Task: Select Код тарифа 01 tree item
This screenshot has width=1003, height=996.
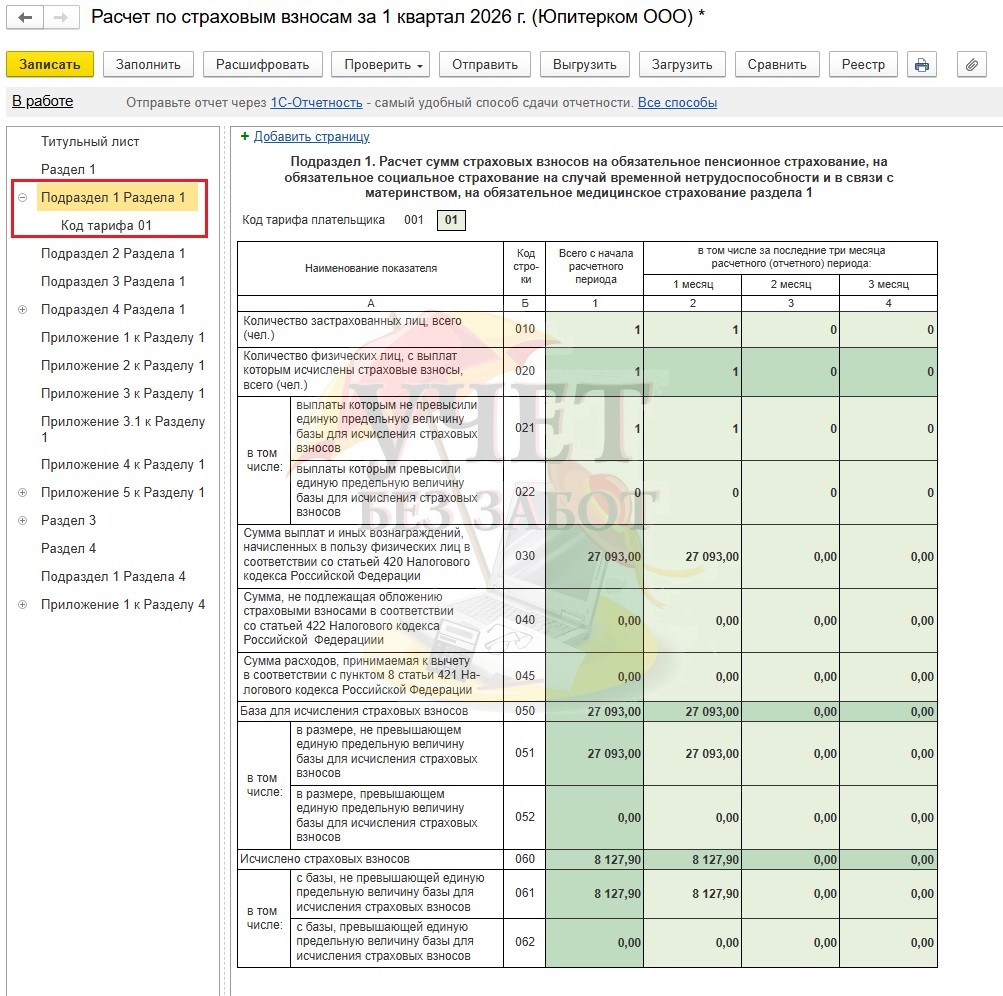Action: tap(106, 226)
